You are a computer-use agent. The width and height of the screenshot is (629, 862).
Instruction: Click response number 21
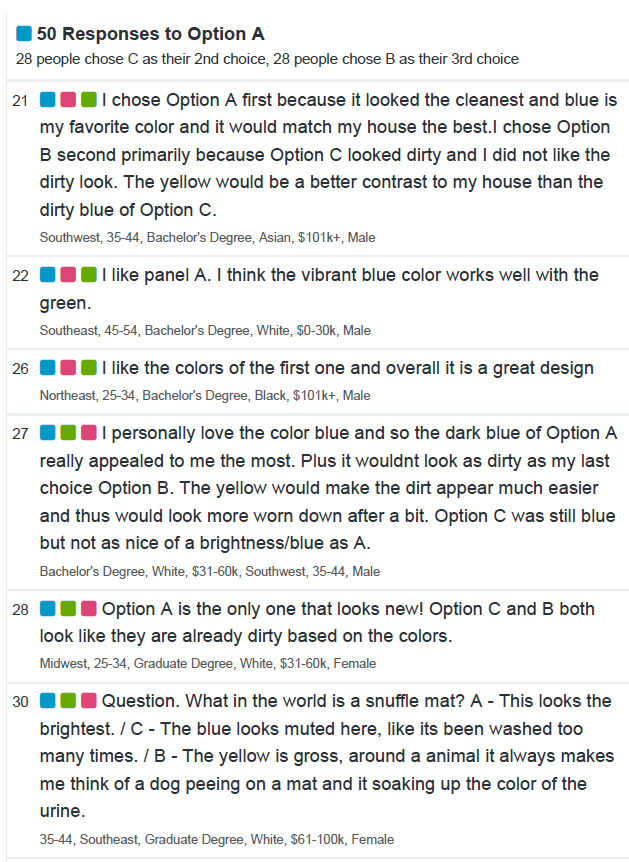tap(20, 101)
